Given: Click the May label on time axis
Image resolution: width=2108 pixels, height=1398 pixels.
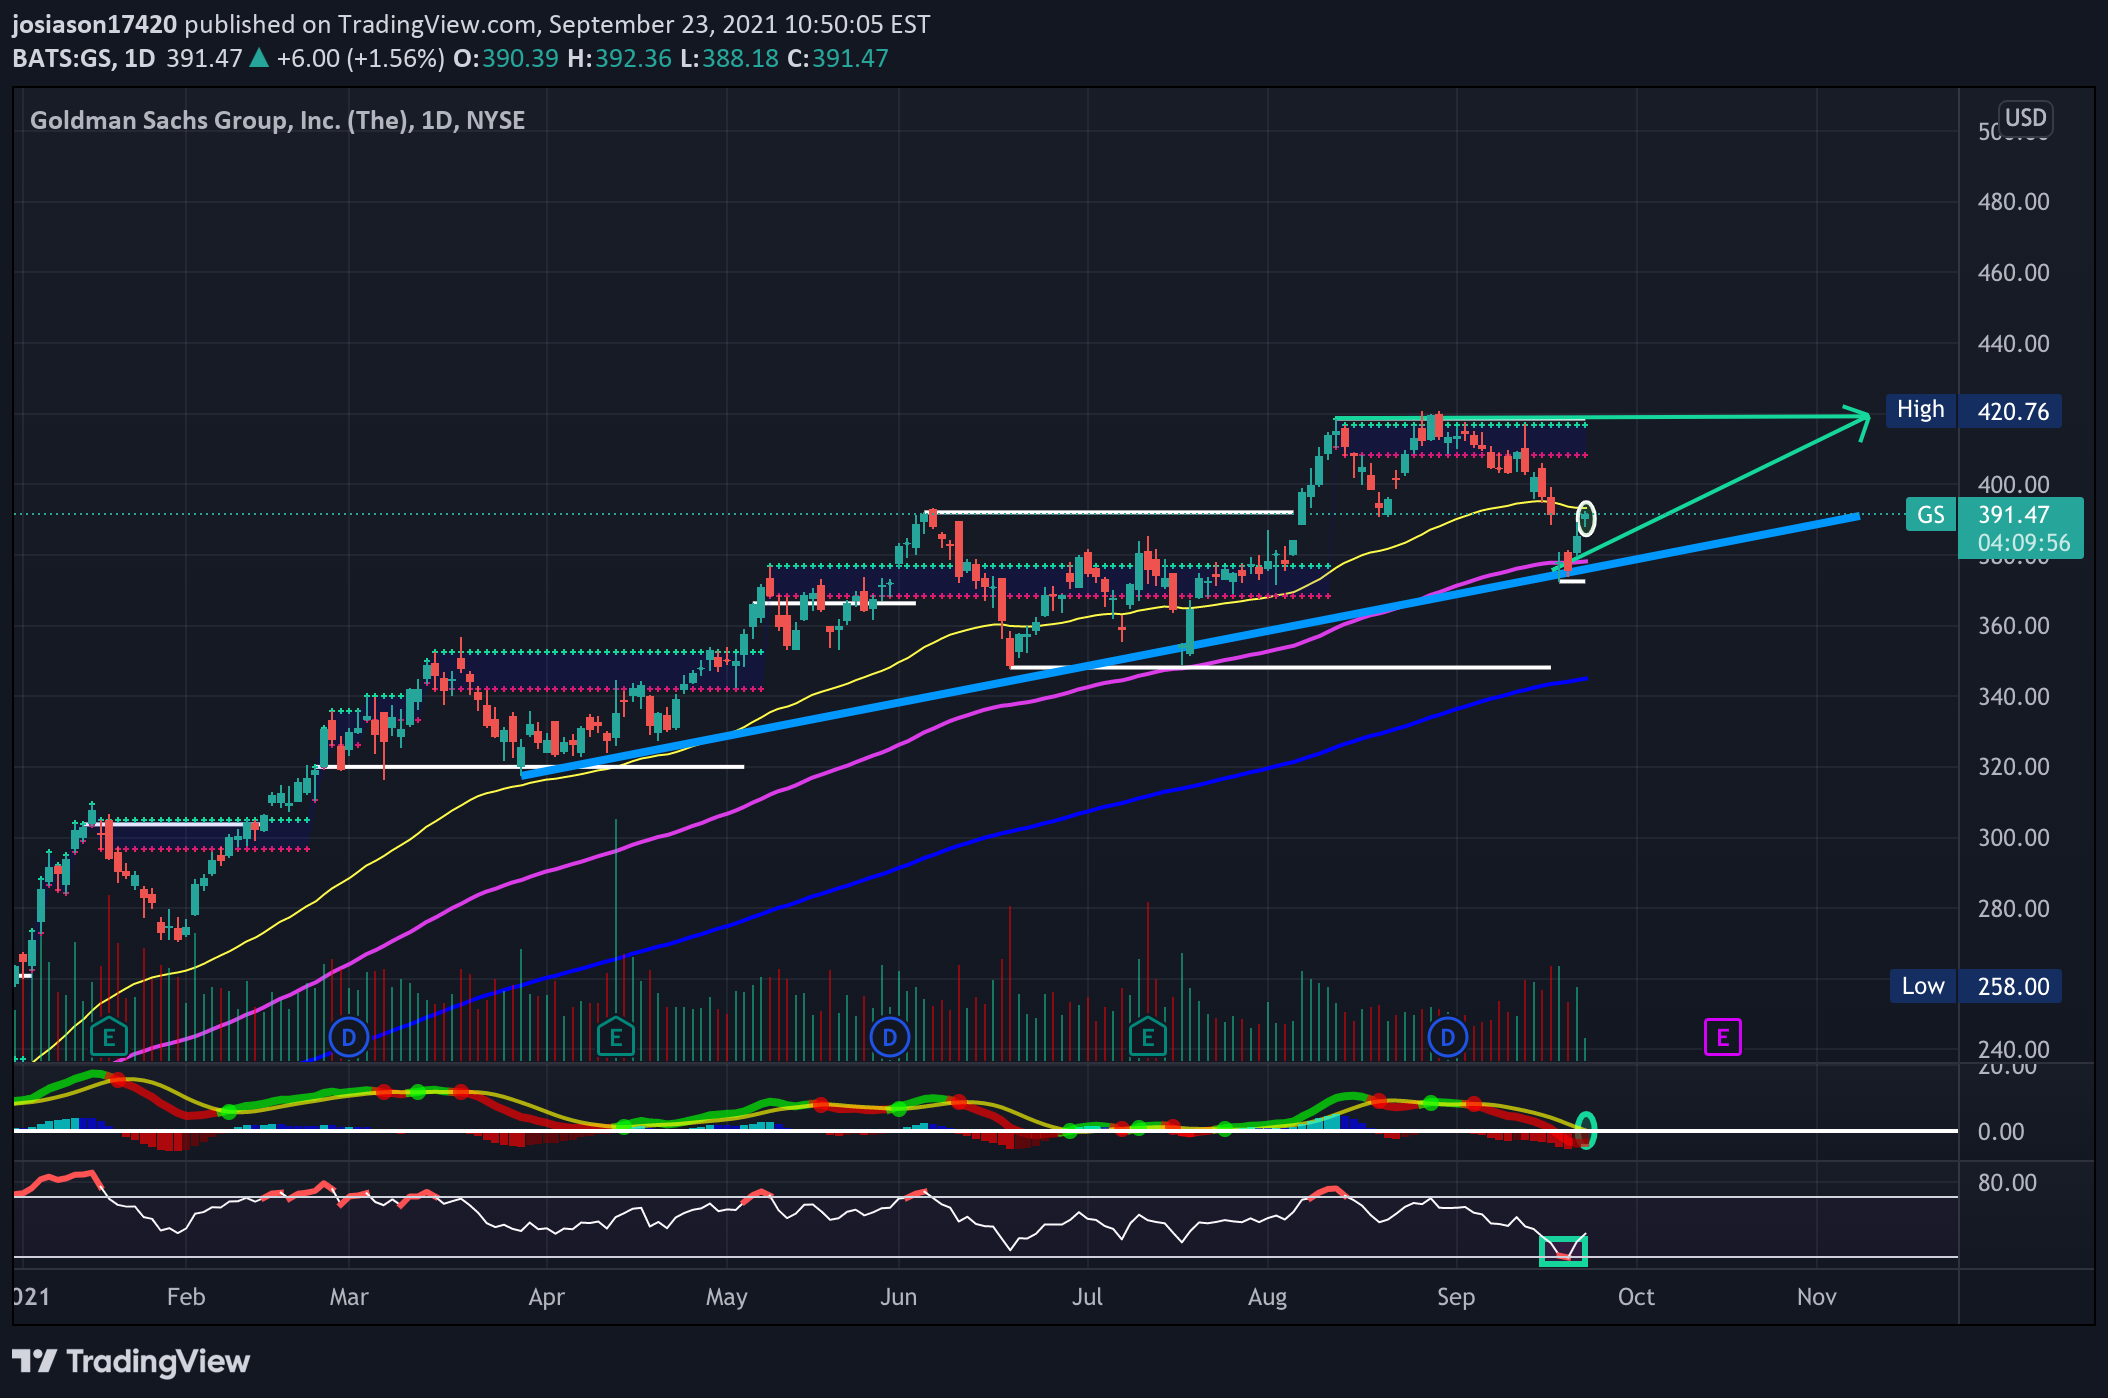Looking at the screenshot, I should click(726, 1297).
